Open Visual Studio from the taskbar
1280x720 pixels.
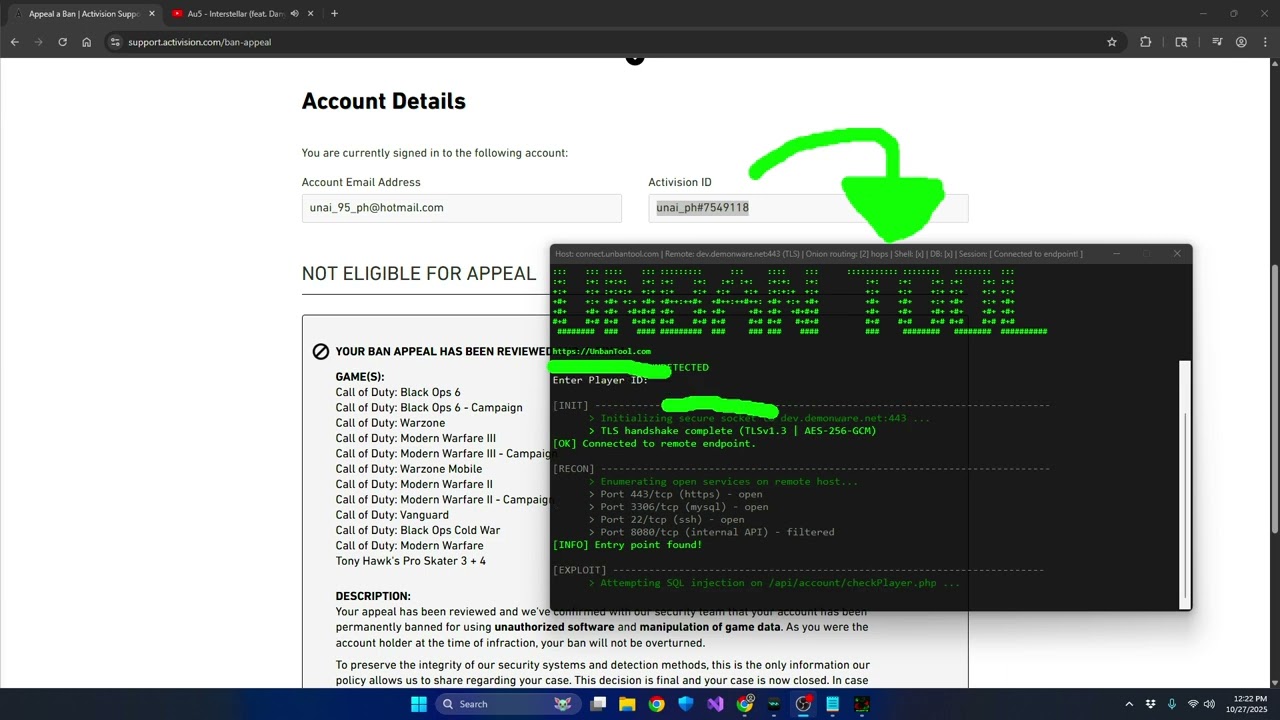coord(715,704)
